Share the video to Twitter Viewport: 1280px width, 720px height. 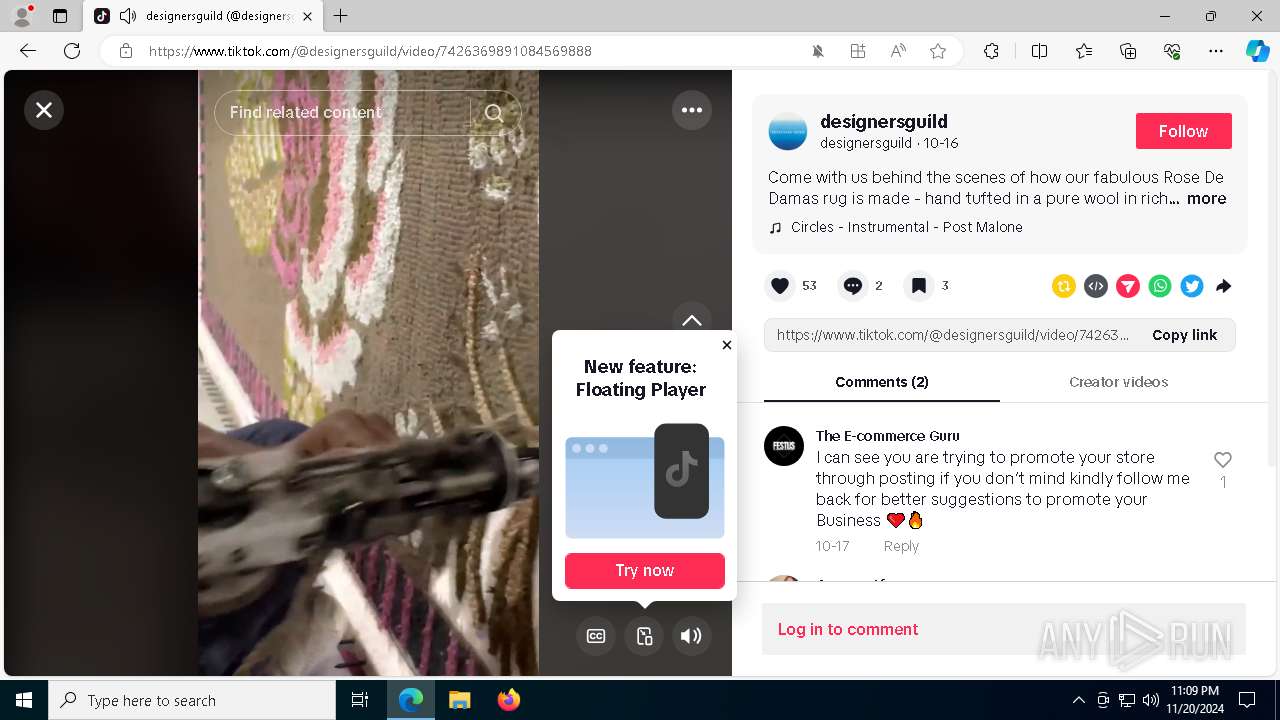[x=1192, y=286]
